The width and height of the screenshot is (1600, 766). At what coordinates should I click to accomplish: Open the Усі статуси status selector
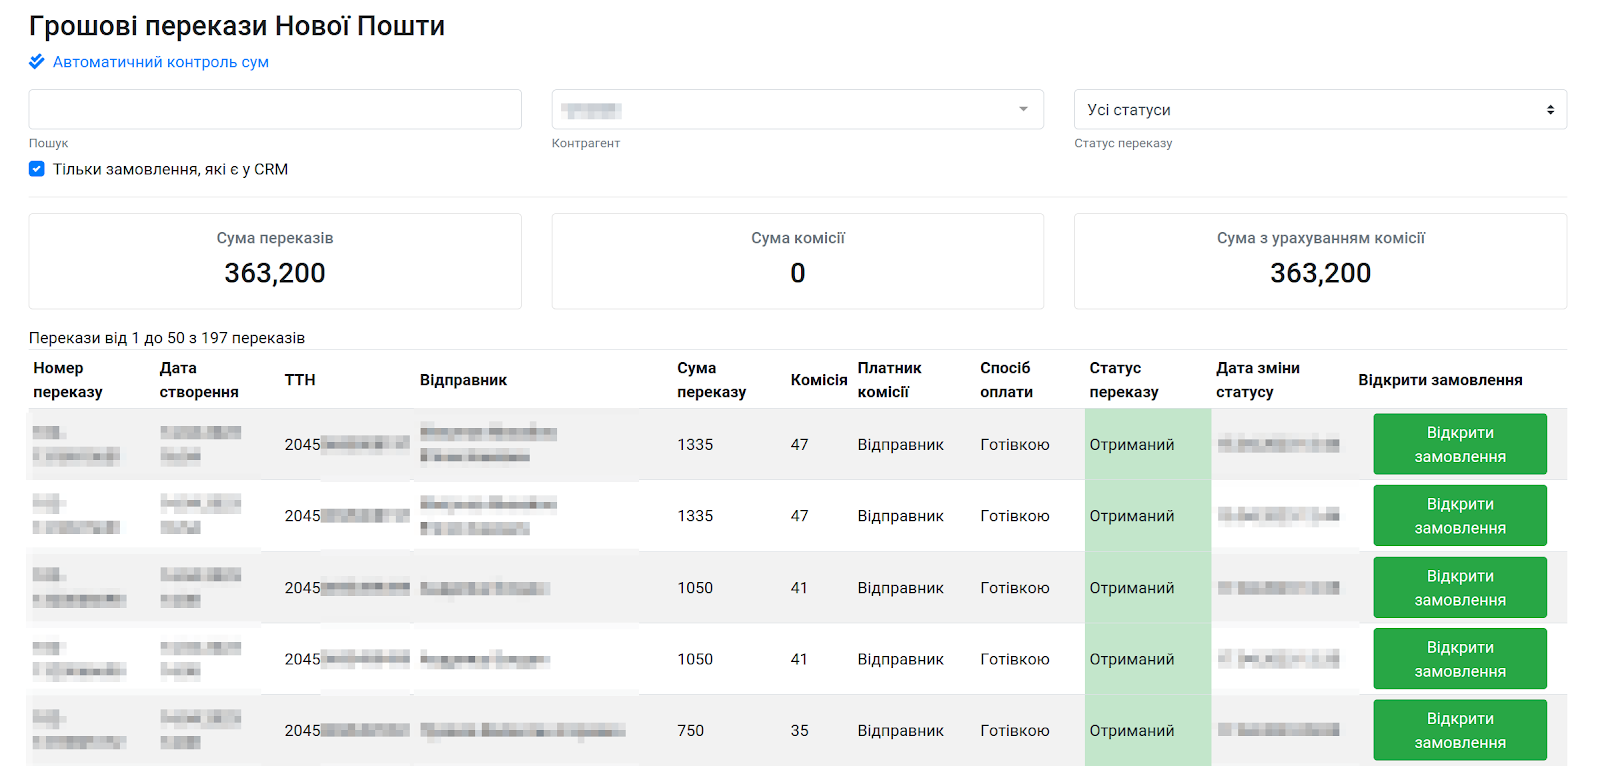(1320, 110)
